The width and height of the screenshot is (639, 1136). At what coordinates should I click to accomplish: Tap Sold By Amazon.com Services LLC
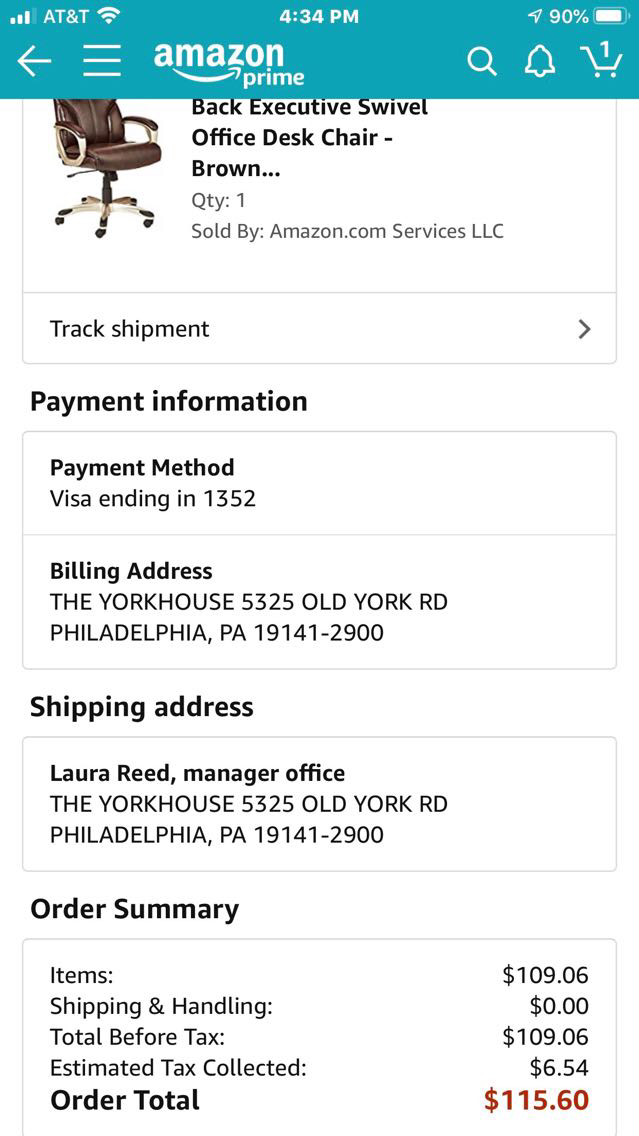click(347, 231)
